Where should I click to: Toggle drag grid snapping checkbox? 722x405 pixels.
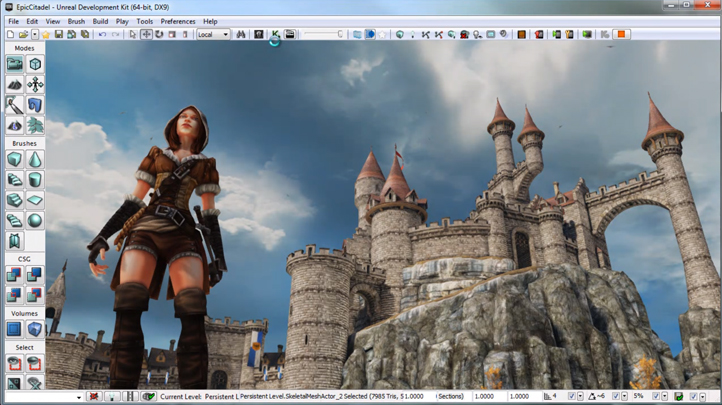click(571, 396)
